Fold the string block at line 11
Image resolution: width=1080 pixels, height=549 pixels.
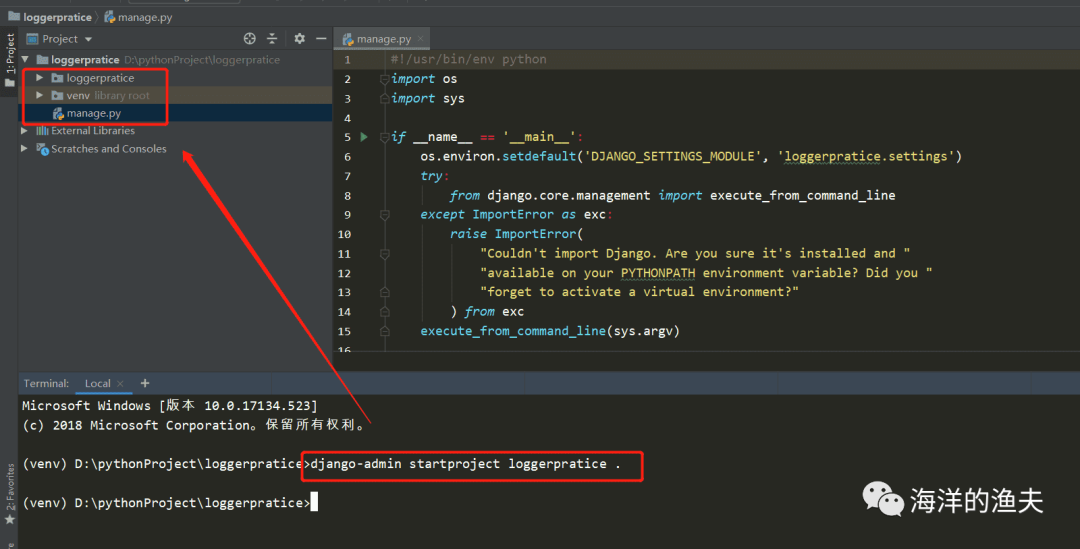[x=384, y=253]
